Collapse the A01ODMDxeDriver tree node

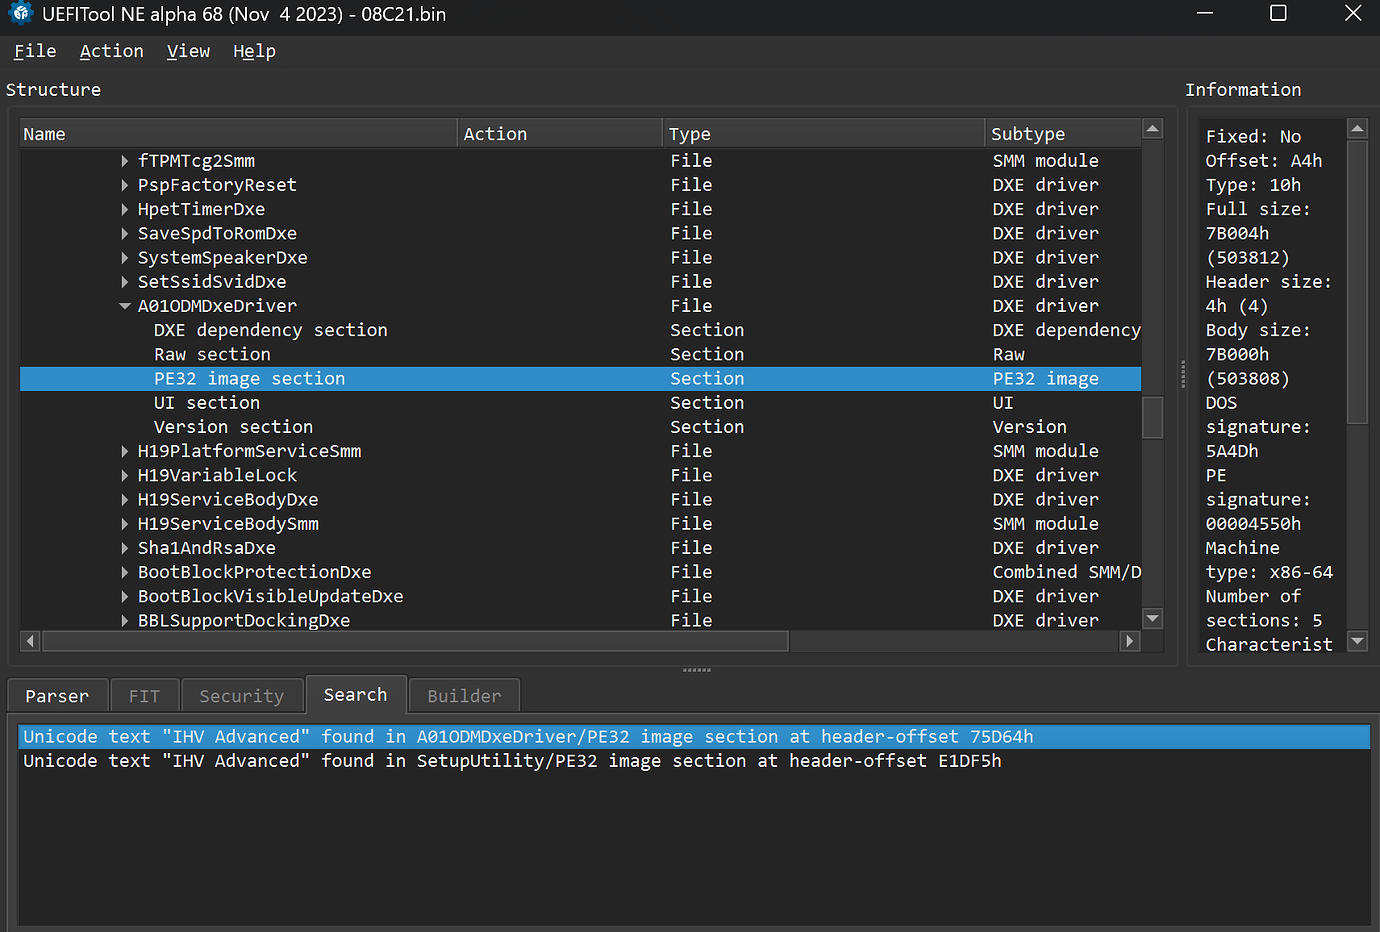click(x=125, y=306)
